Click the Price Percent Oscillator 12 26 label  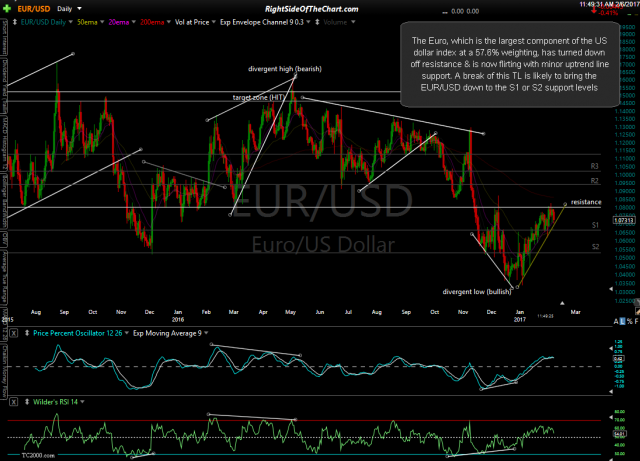[x=78, y=333]
